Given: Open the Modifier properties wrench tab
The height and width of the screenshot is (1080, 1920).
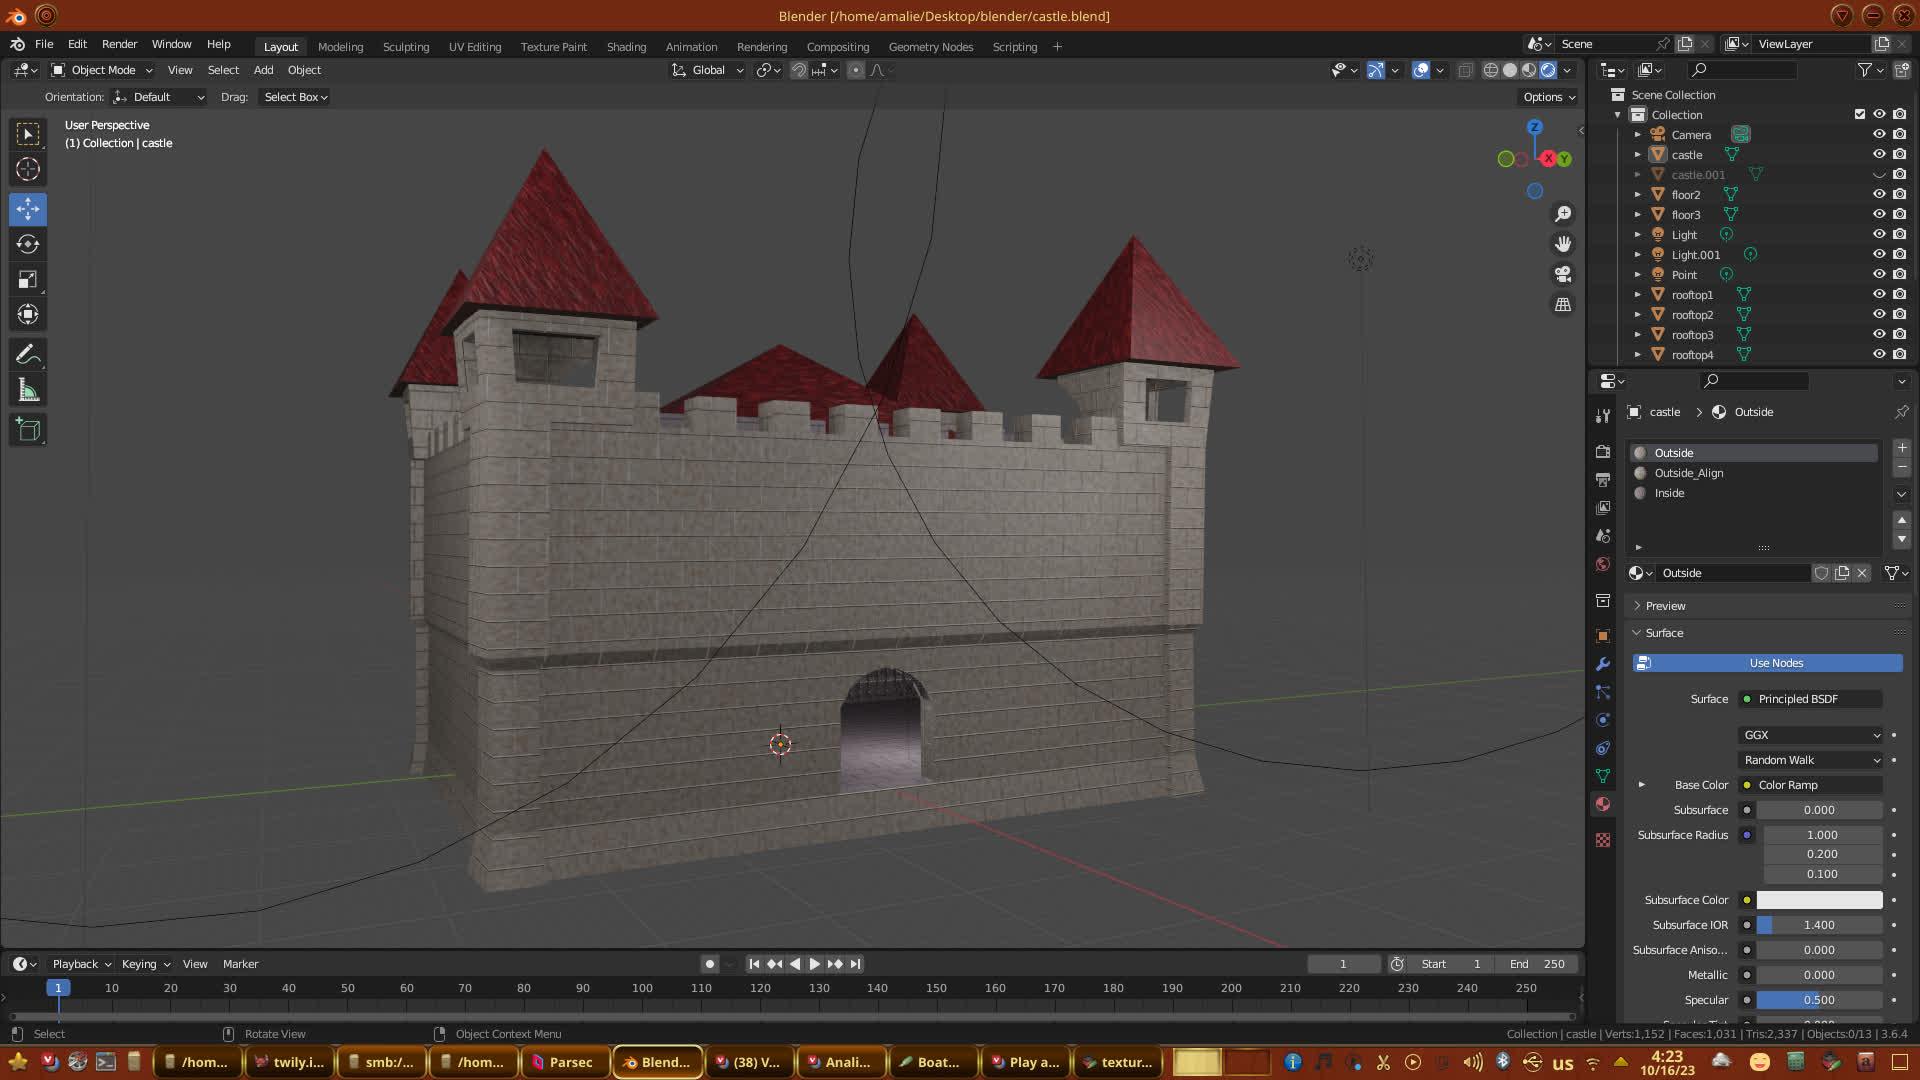Looking at the screenshot, I should click(1603, 664).
